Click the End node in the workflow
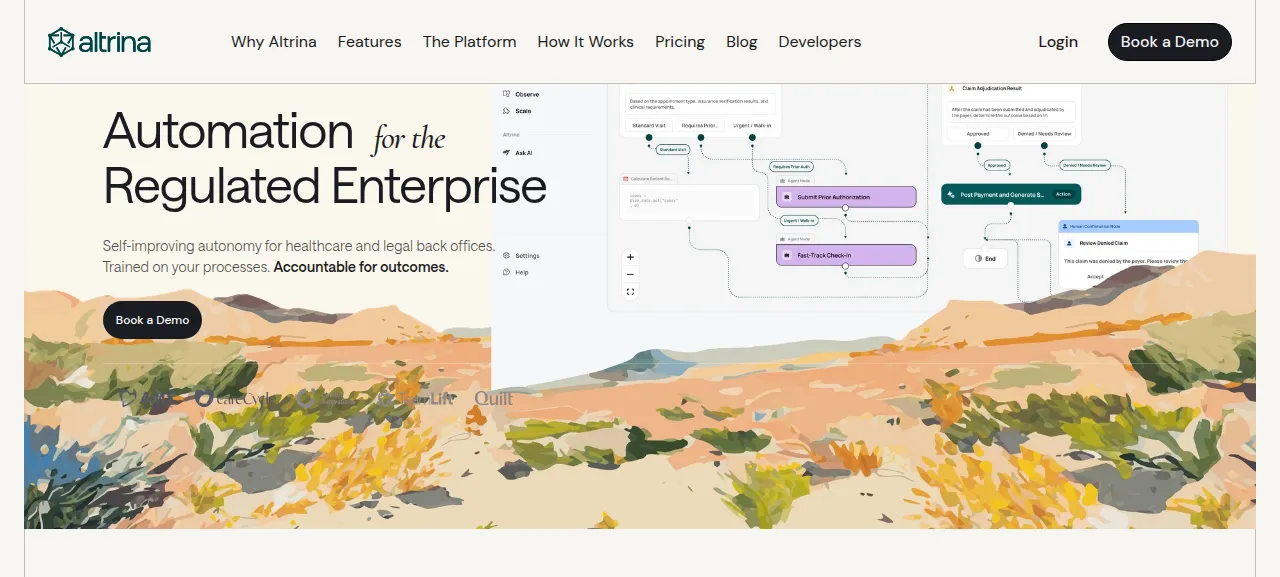Screen dimensions: 1280x577 (985, 258)
